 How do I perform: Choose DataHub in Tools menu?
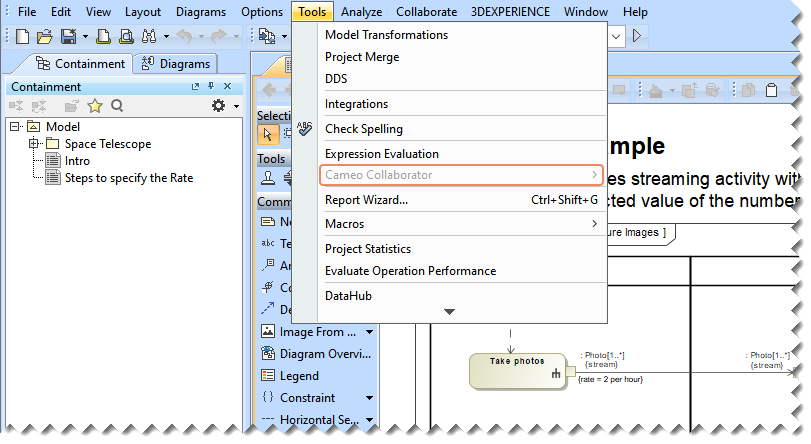[x=461, y=296]
